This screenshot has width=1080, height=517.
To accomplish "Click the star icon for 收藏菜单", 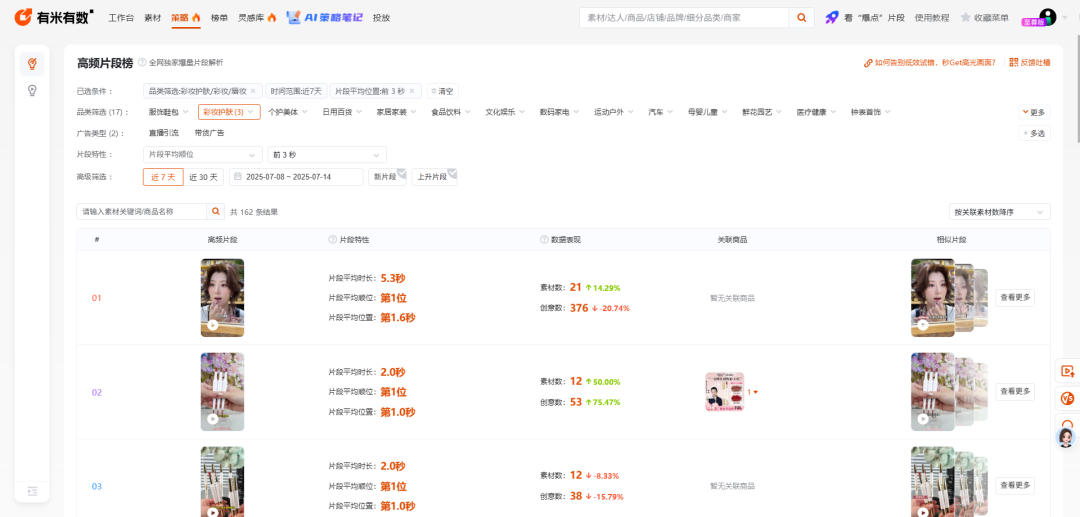I will click(966, 18).
